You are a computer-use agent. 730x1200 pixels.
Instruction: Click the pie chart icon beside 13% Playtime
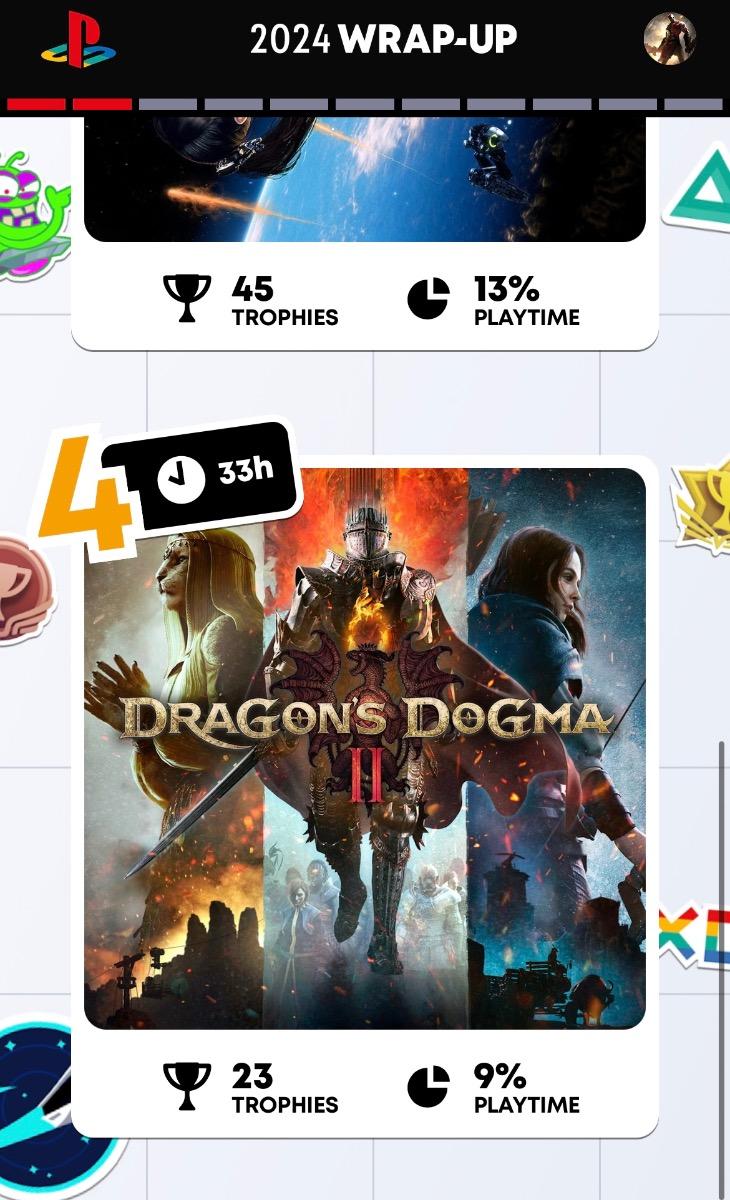pyautogui.click(x=428, y=299)
